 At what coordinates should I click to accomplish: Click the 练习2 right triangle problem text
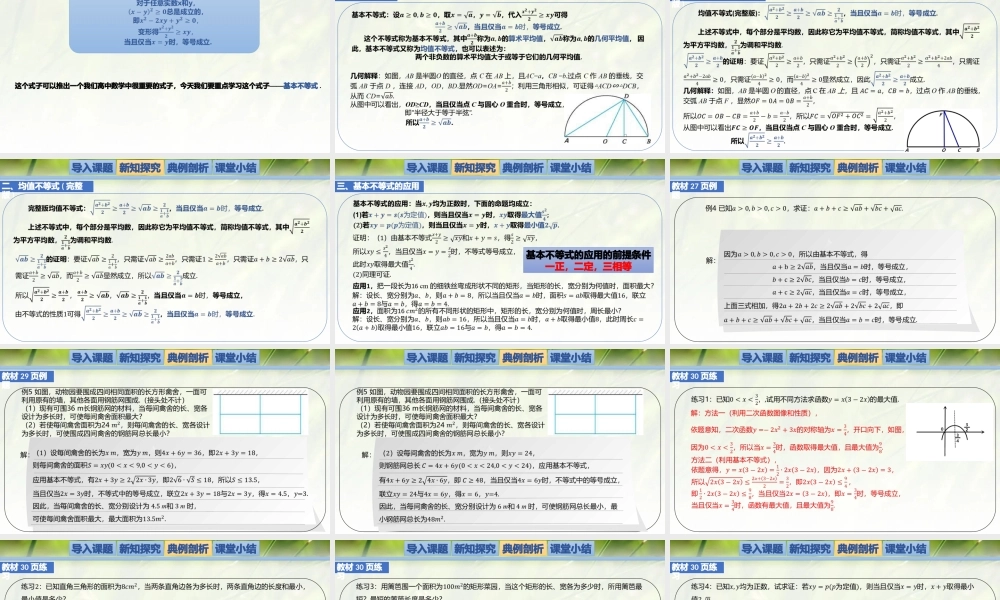pos(165,591)
